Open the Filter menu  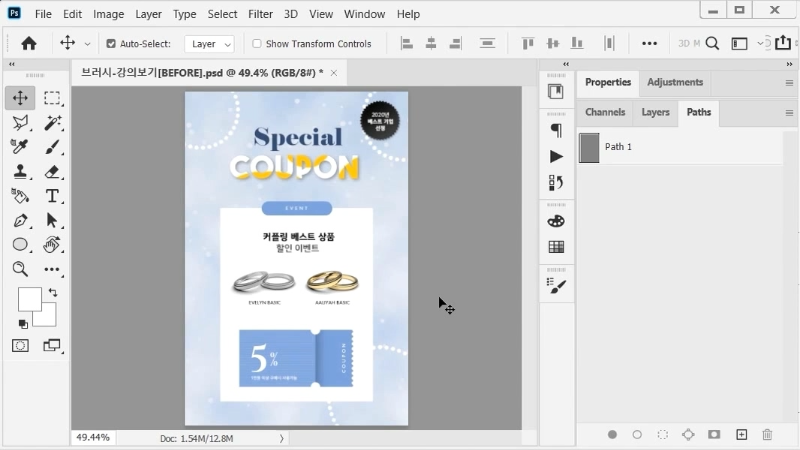(260, 14)
